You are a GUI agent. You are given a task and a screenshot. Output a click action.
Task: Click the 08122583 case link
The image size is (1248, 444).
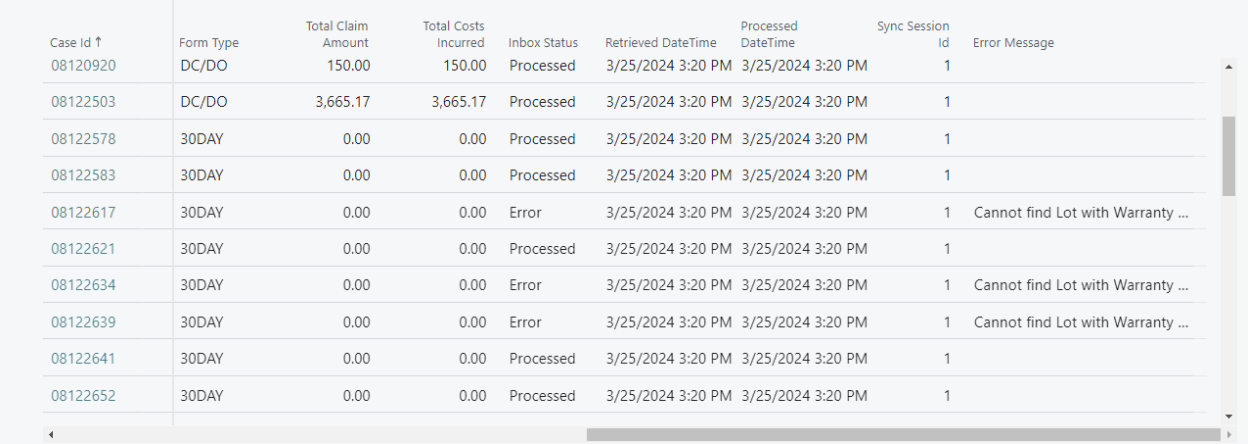(83, 175)
